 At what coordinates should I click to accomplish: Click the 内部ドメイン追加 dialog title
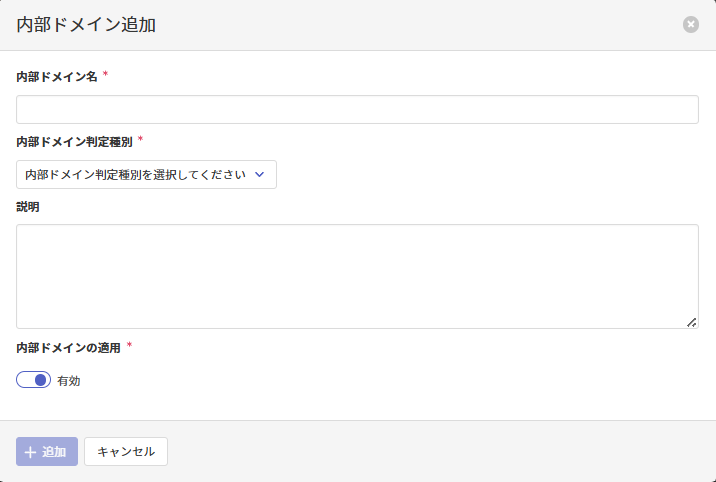[86, 25]
